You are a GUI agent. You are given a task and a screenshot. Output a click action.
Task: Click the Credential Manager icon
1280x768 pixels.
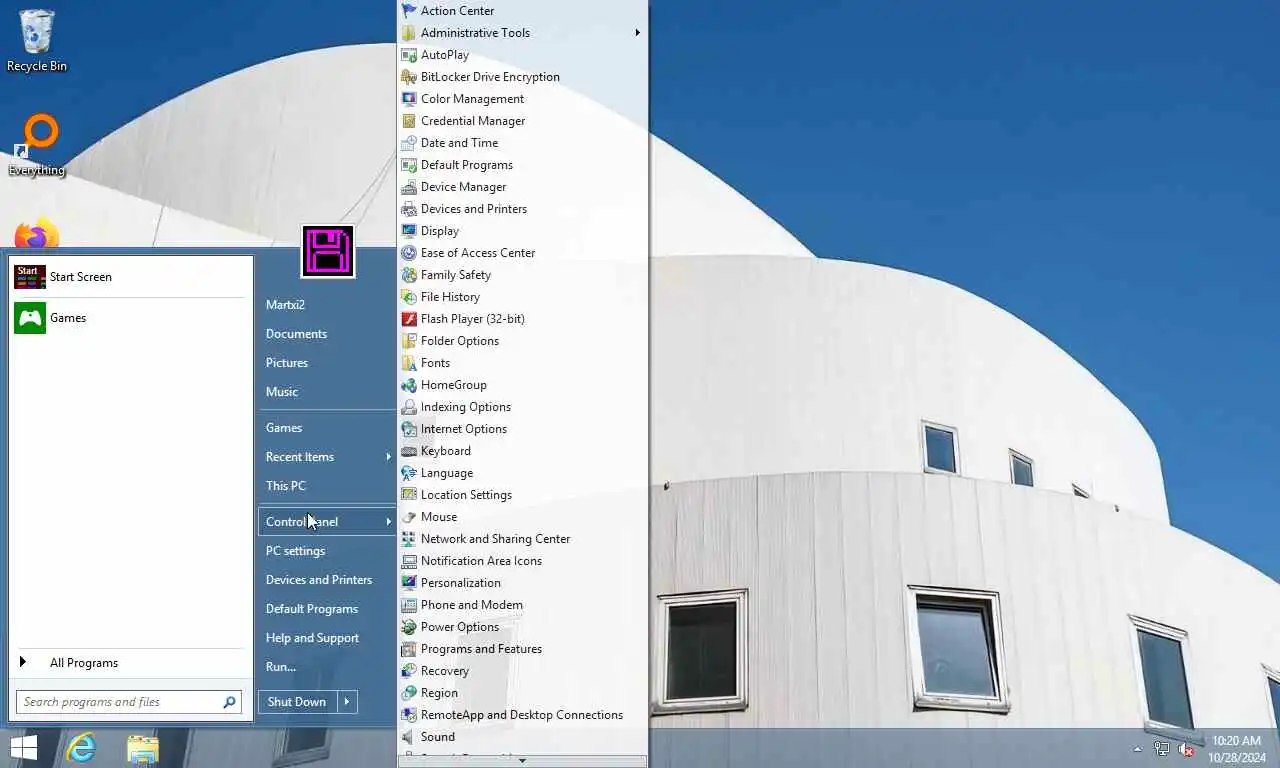pos(408,120)
